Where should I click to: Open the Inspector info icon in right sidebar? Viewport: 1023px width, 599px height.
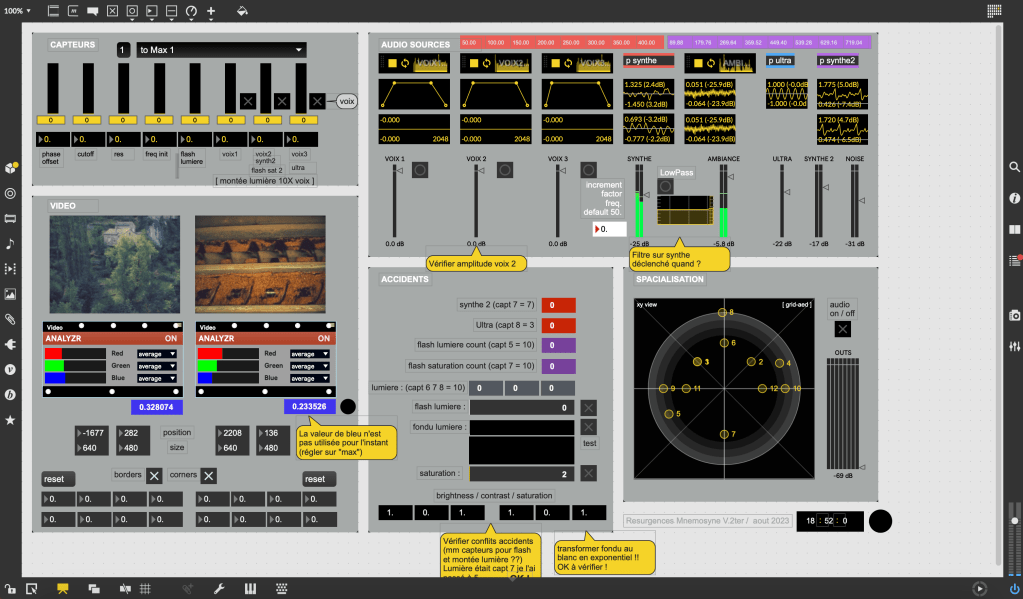pyautogui.click(x=1014, y=198)
